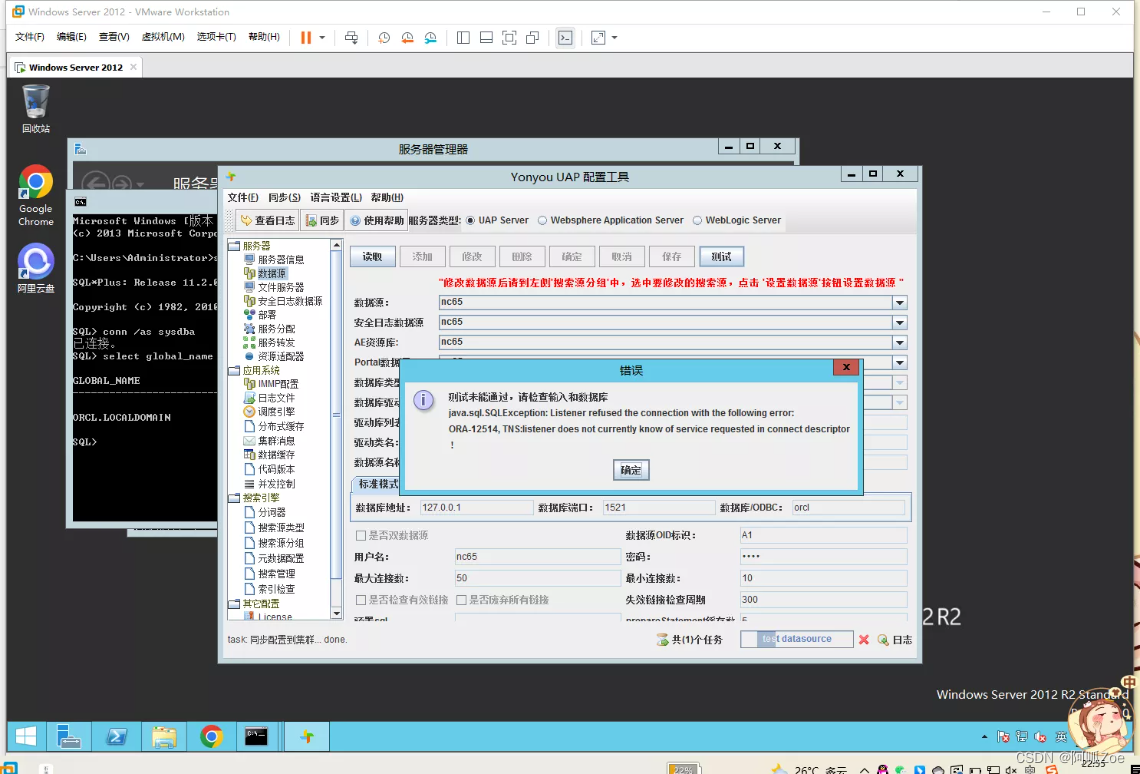Click the red X cancel-task icon in the status bar

(864, 640)
